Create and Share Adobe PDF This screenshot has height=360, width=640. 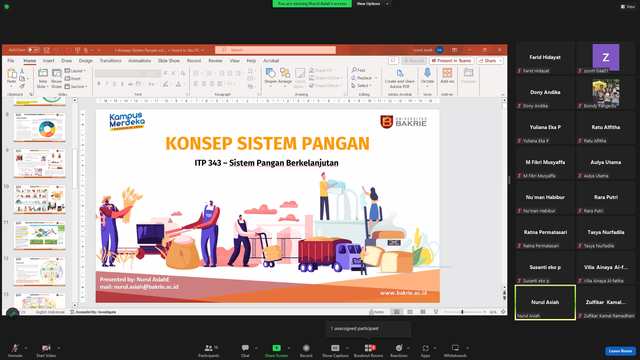400,78
